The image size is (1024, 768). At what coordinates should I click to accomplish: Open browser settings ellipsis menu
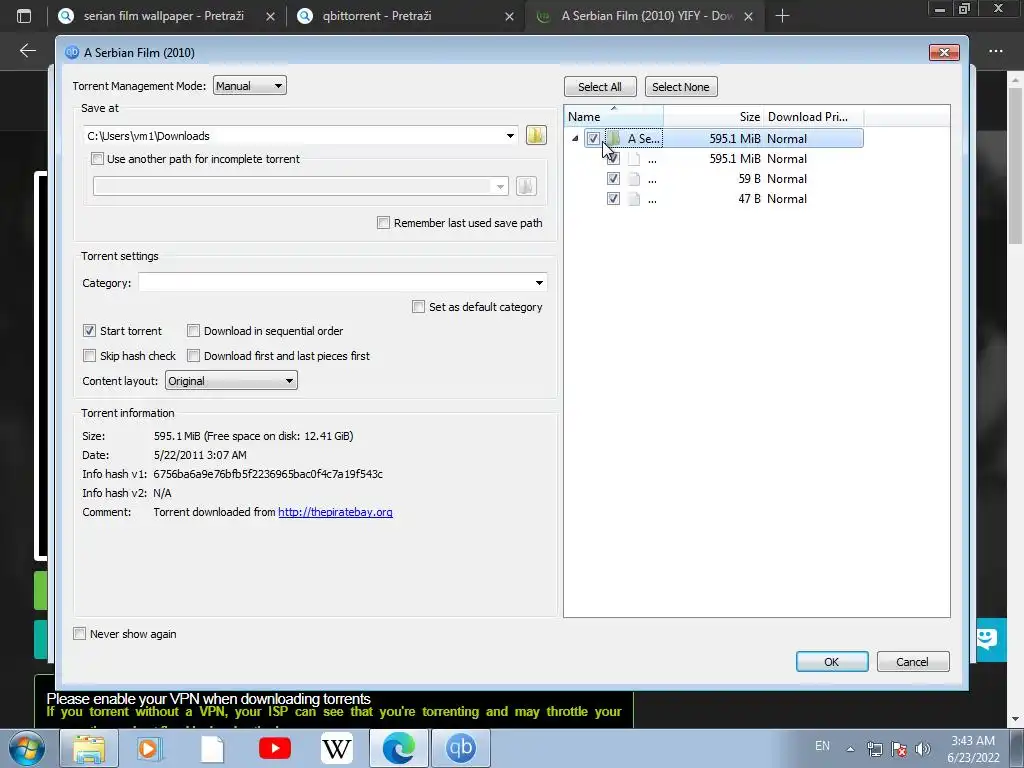(995, 51)
